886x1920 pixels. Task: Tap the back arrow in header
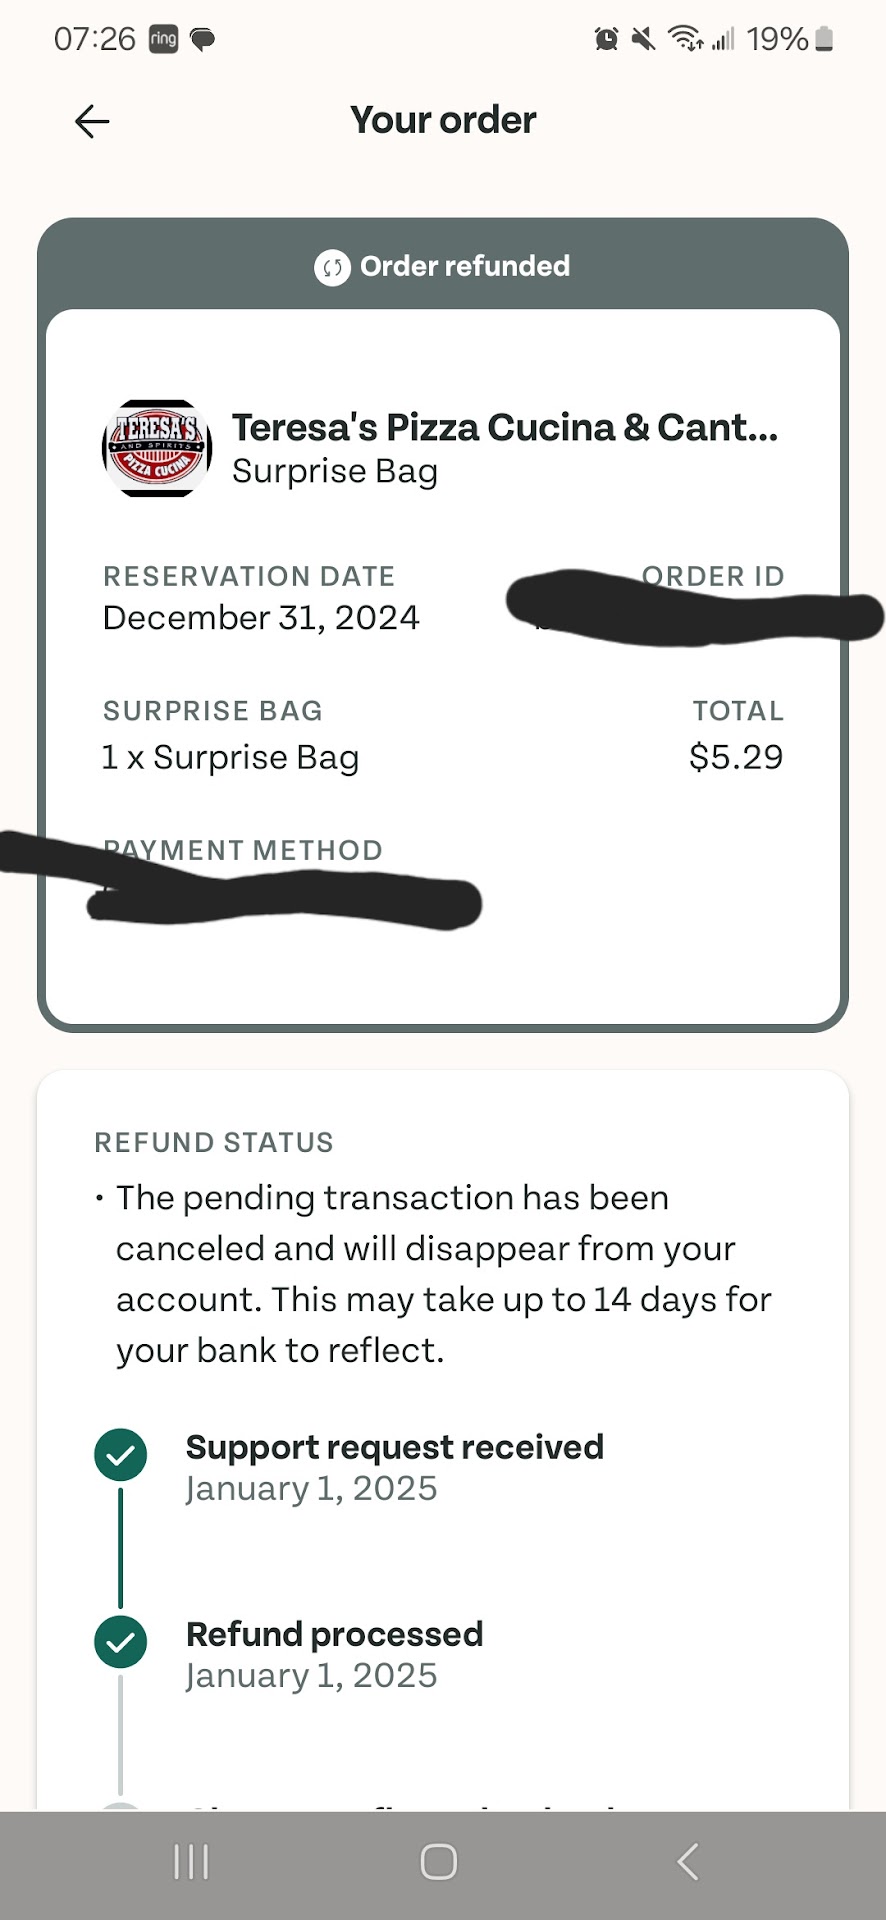(92, 121)
